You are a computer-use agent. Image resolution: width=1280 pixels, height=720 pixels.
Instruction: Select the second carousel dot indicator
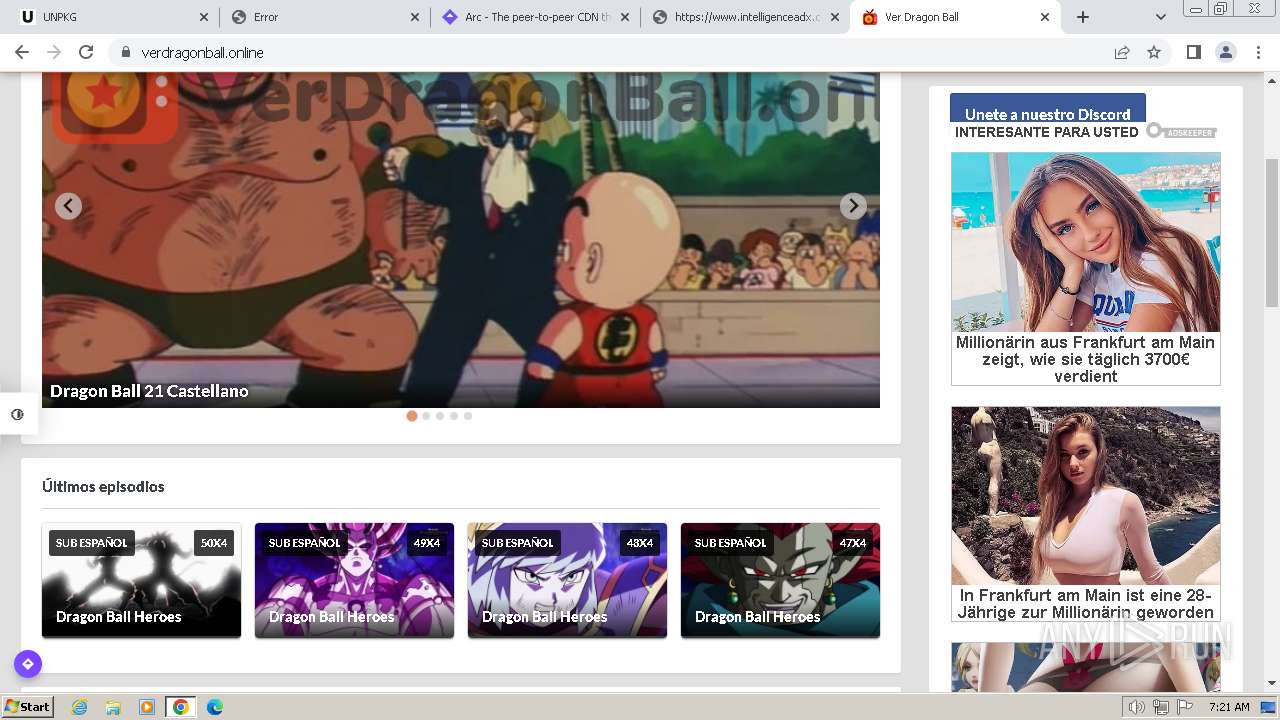[x=426, y=416]
